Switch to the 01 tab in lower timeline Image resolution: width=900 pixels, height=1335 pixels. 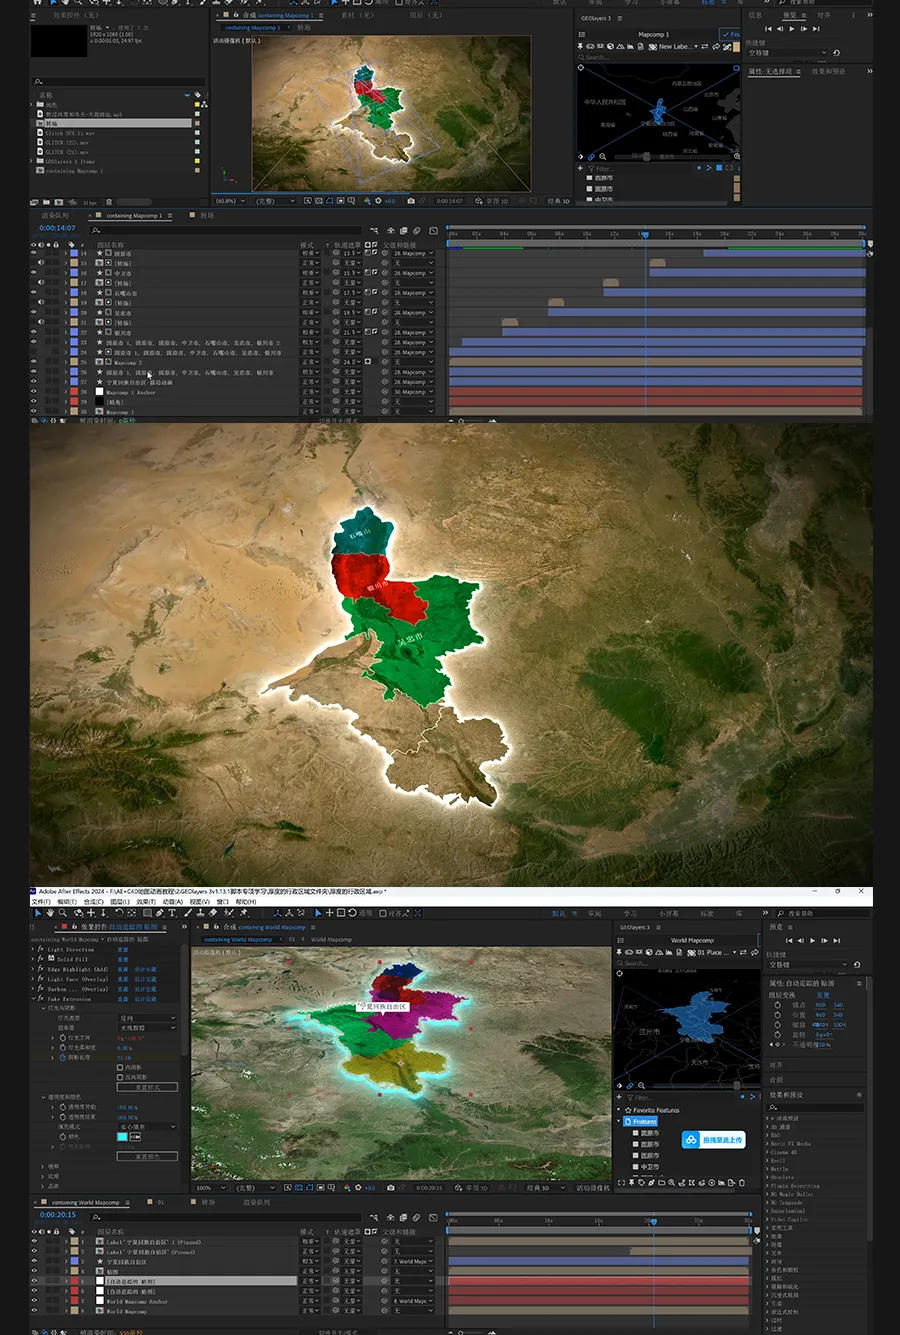160,1202
